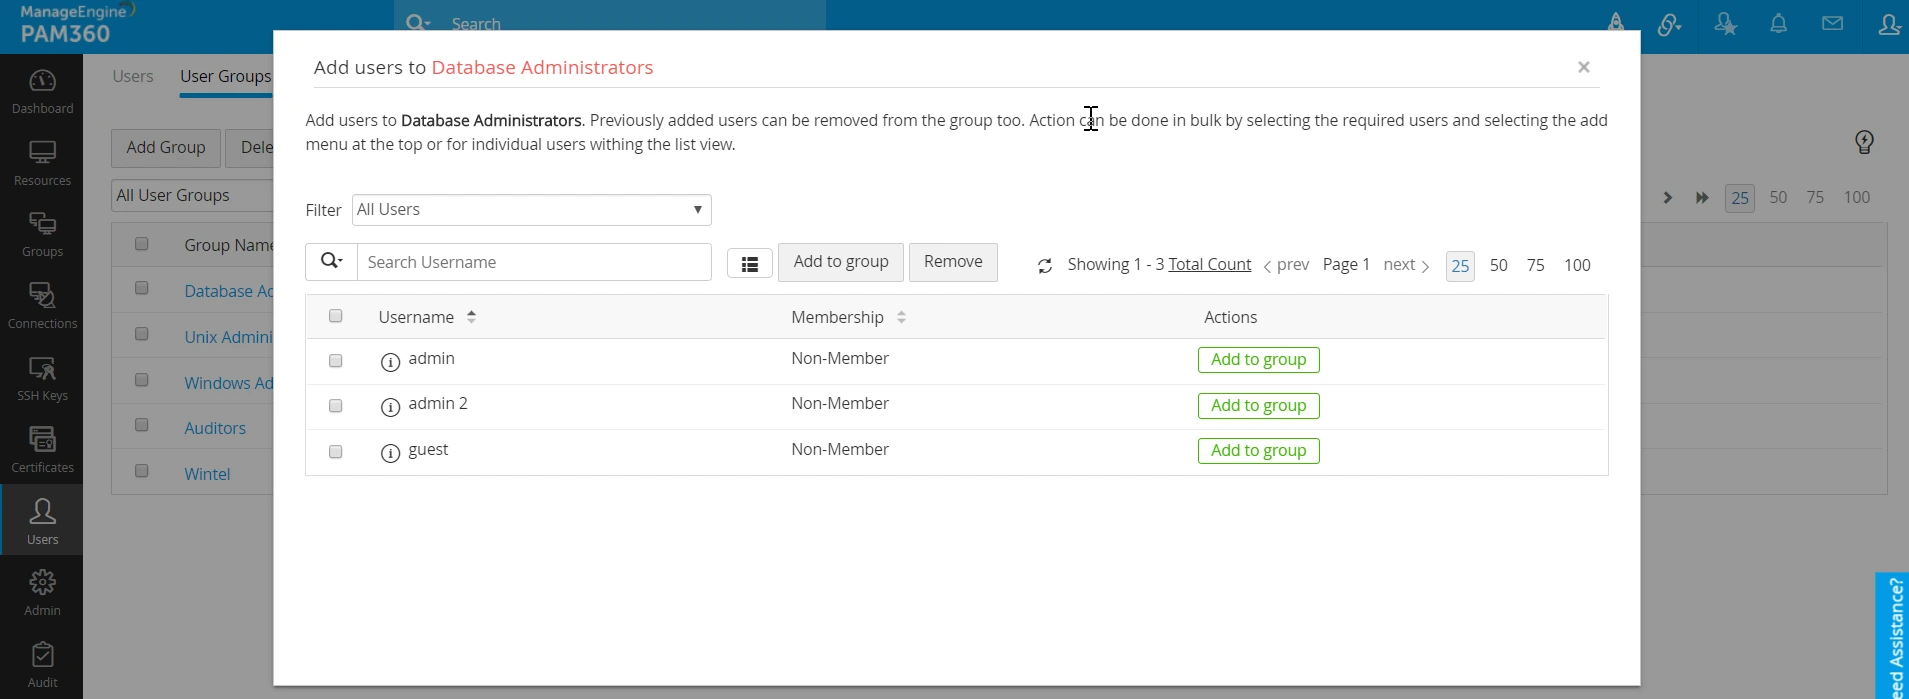Image resolution: width=1909 pixels, height=699 pixels.
Task: Open the Wintel group link in background
Action: (207, 474)
